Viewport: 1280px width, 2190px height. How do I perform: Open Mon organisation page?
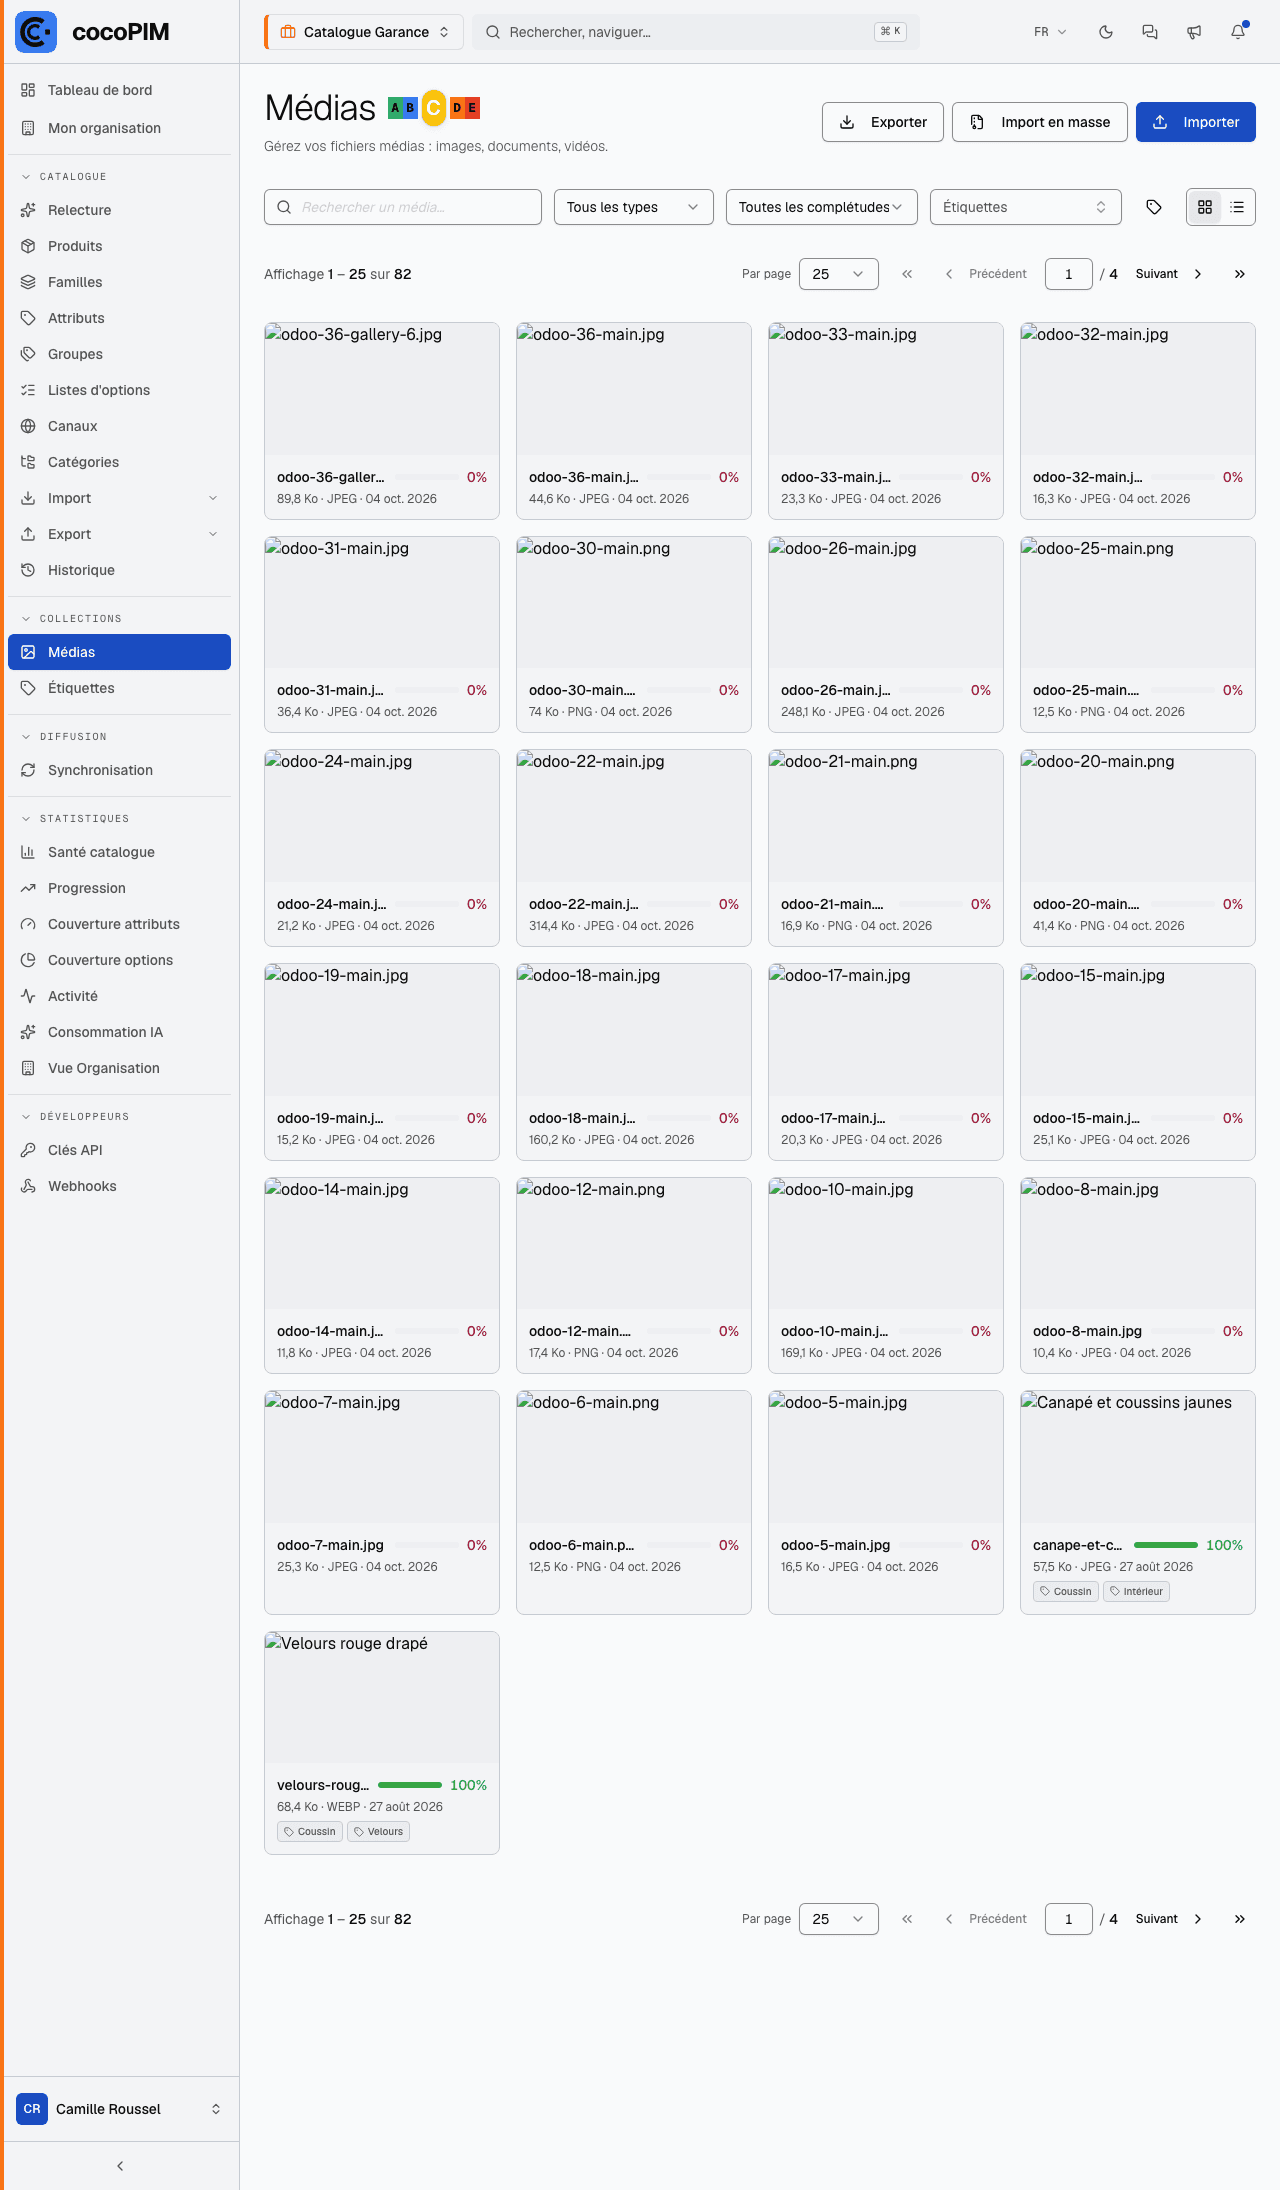pyautogui.click(x=119, y=128)
